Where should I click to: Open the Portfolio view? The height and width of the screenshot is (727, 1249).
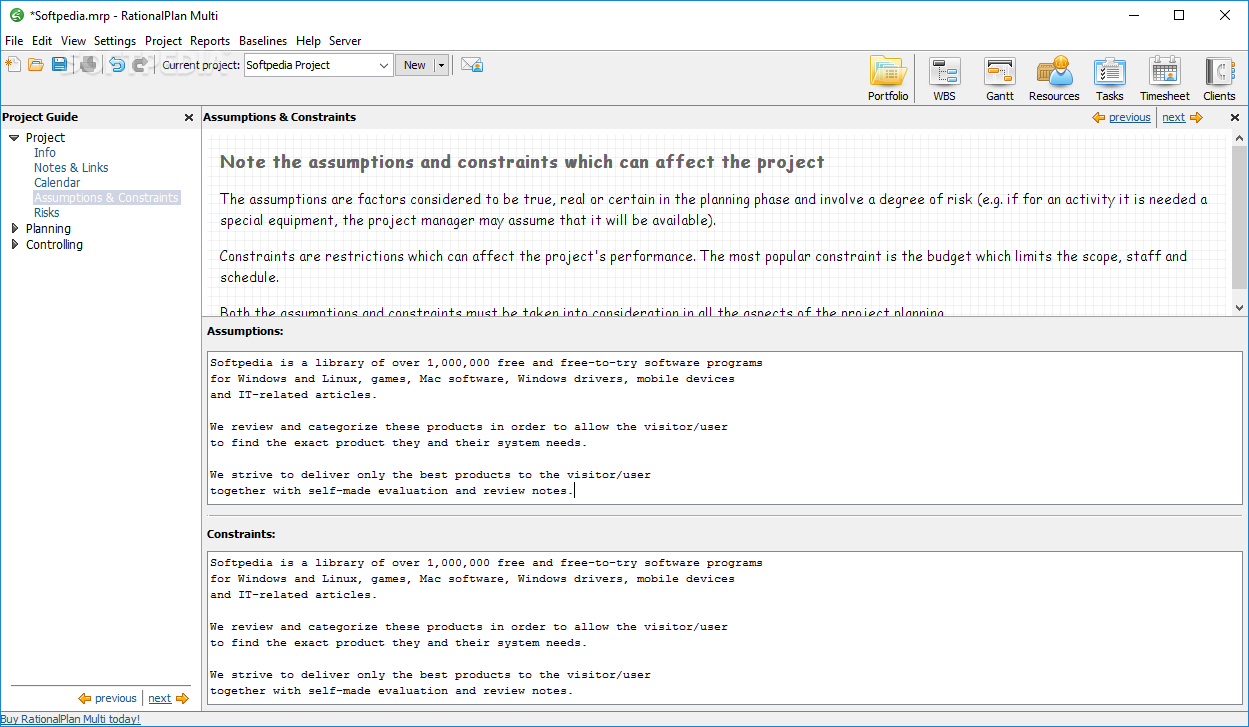click(x=888, y=79)
